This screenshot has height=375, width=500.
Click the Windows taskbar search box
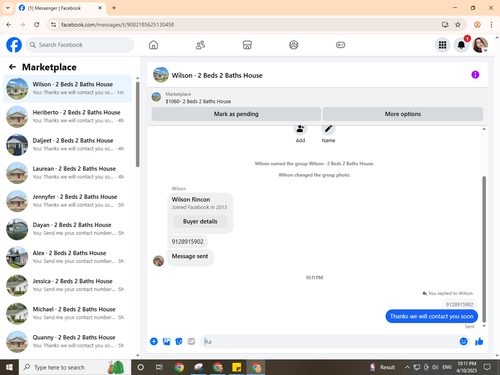[x=75, y=367]
